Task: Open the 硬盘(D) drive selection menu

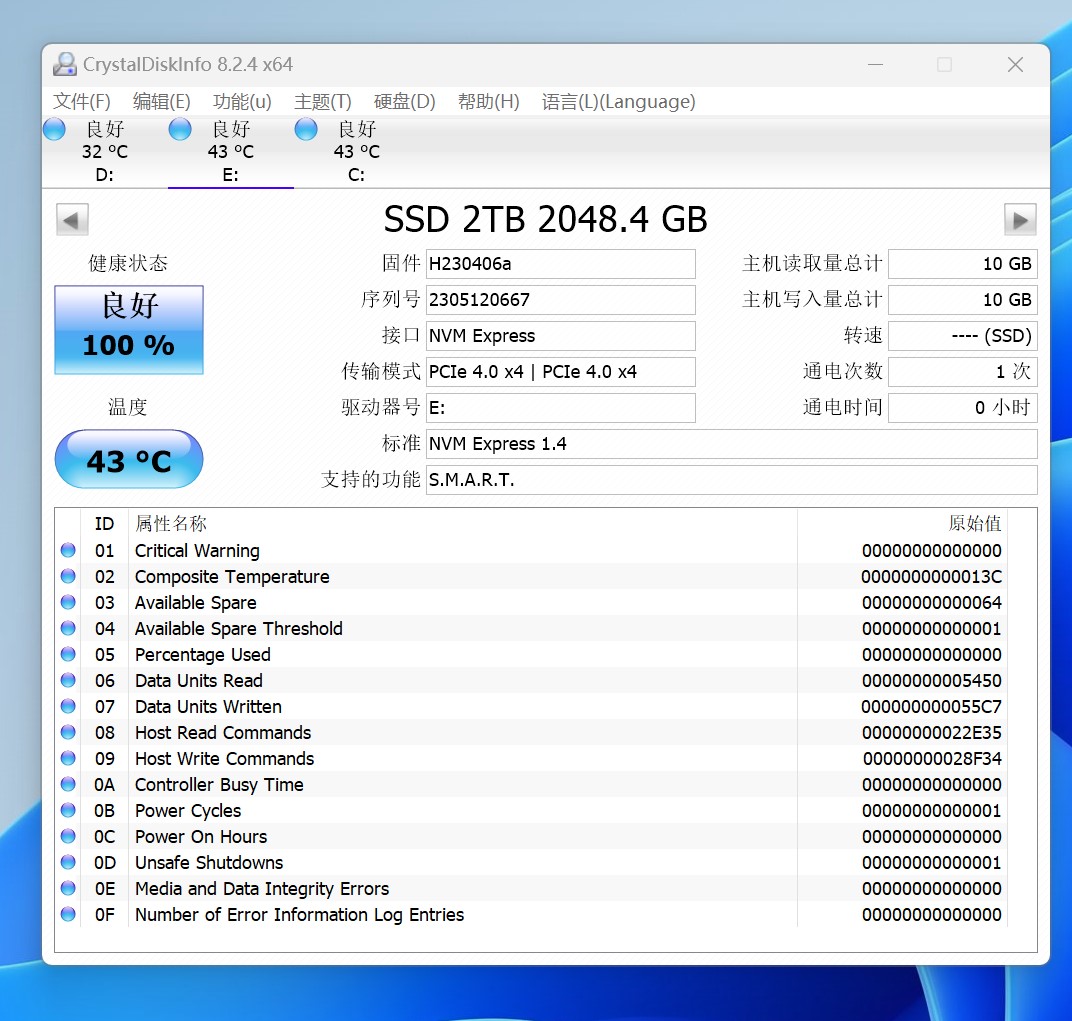Action: tap(405, 101)
